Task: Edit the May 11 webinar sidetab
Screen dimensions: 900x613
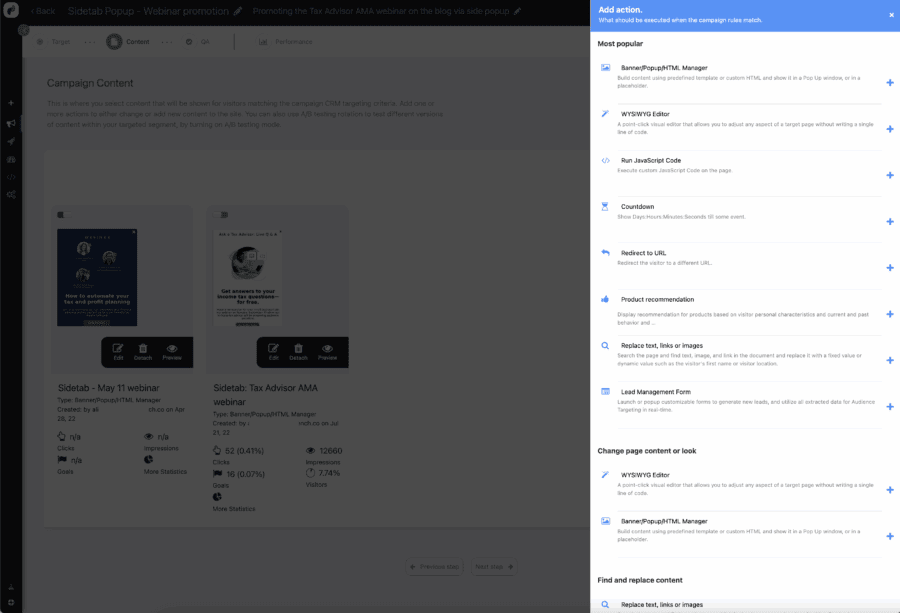Action: (x=118, y=351)
